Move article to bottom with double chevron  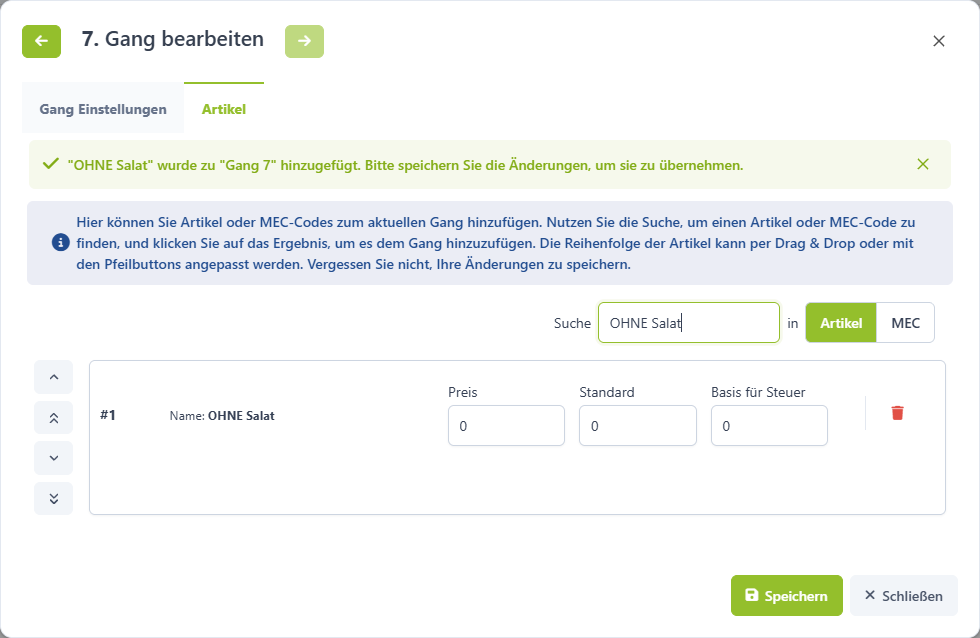tap(54, 499)
